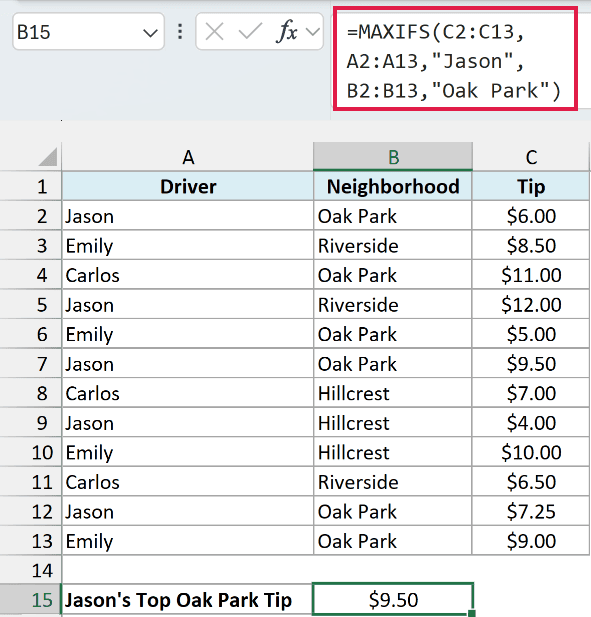Click the $10.00 tip cell

tap(531, 452)
